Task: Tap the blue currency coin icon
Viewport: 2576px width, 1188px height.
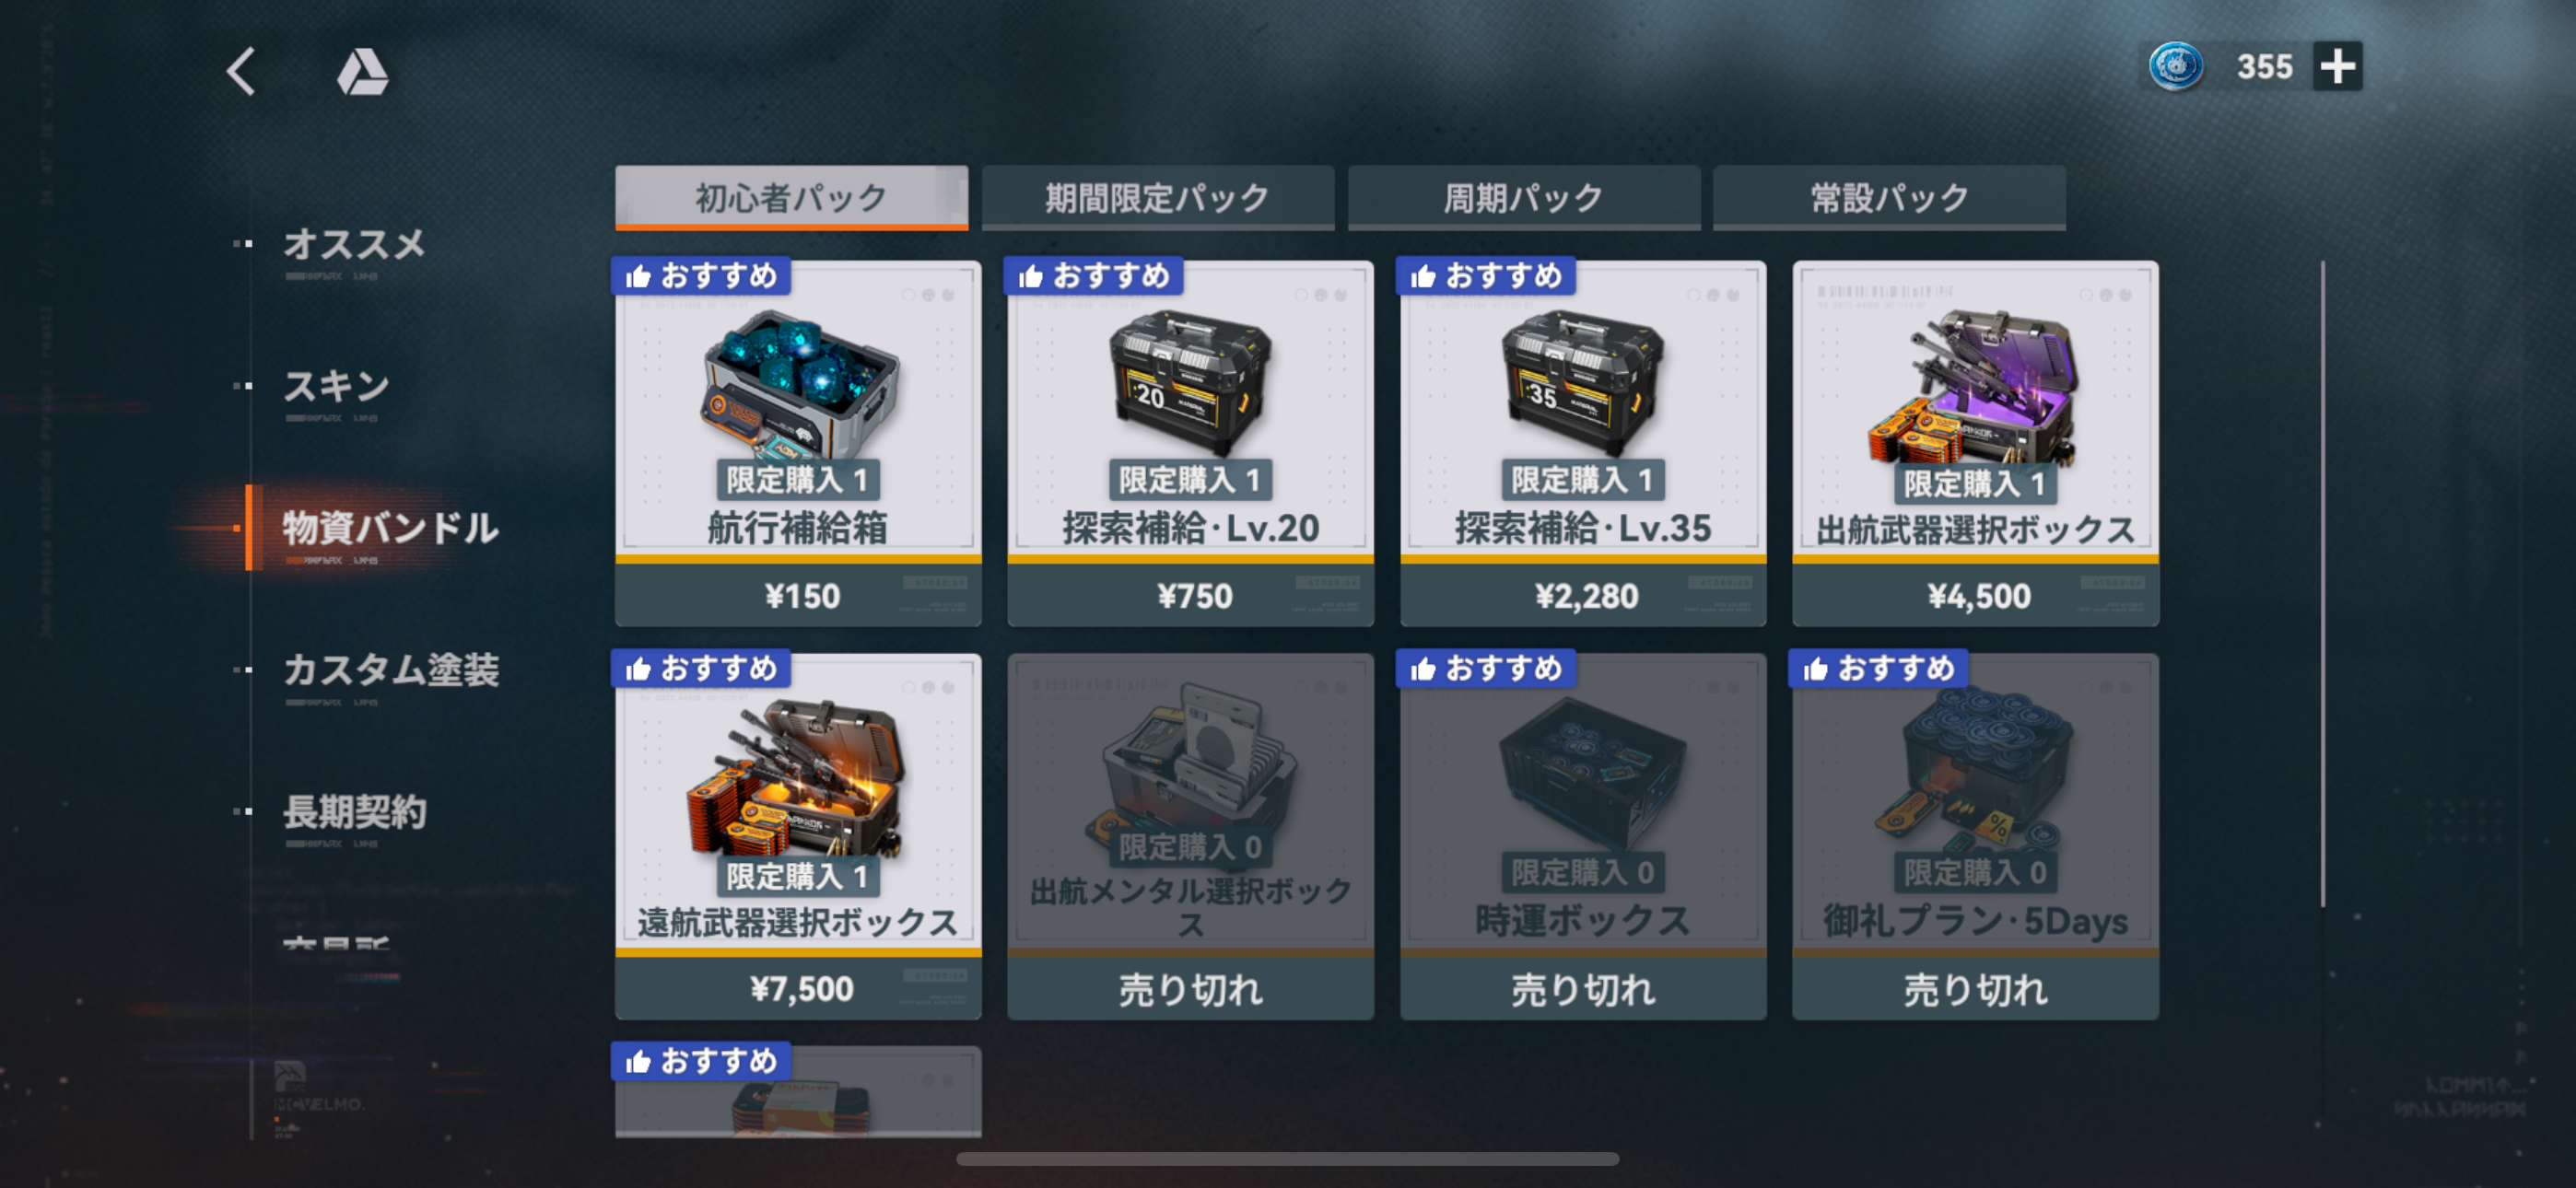Action: [2175, 67]
